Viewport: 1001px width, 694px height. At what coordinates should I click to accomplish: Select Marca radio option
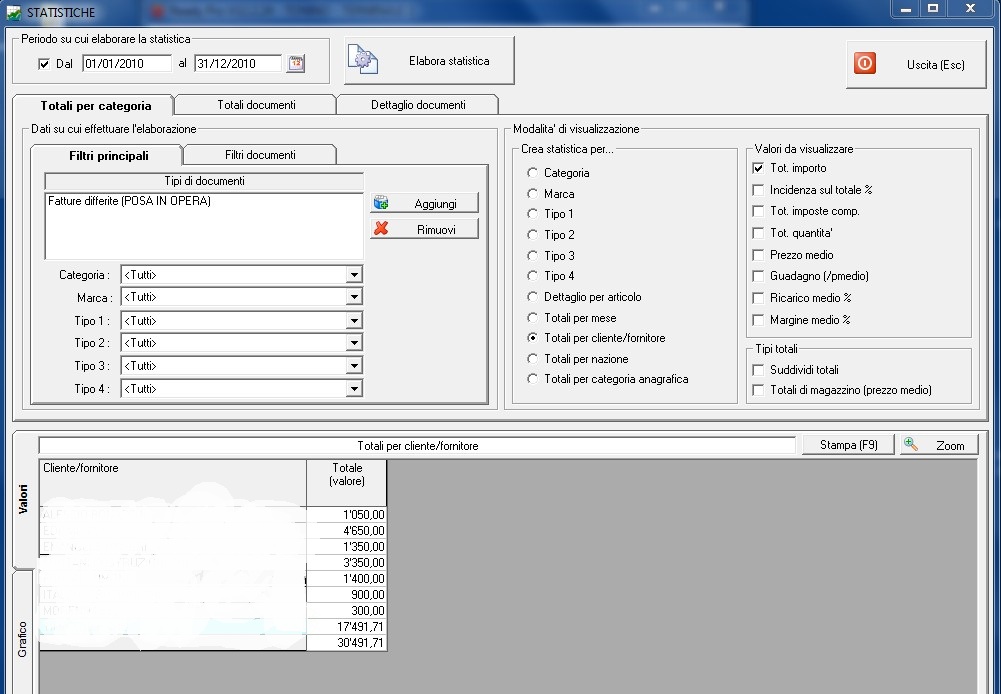click(532, 193)
